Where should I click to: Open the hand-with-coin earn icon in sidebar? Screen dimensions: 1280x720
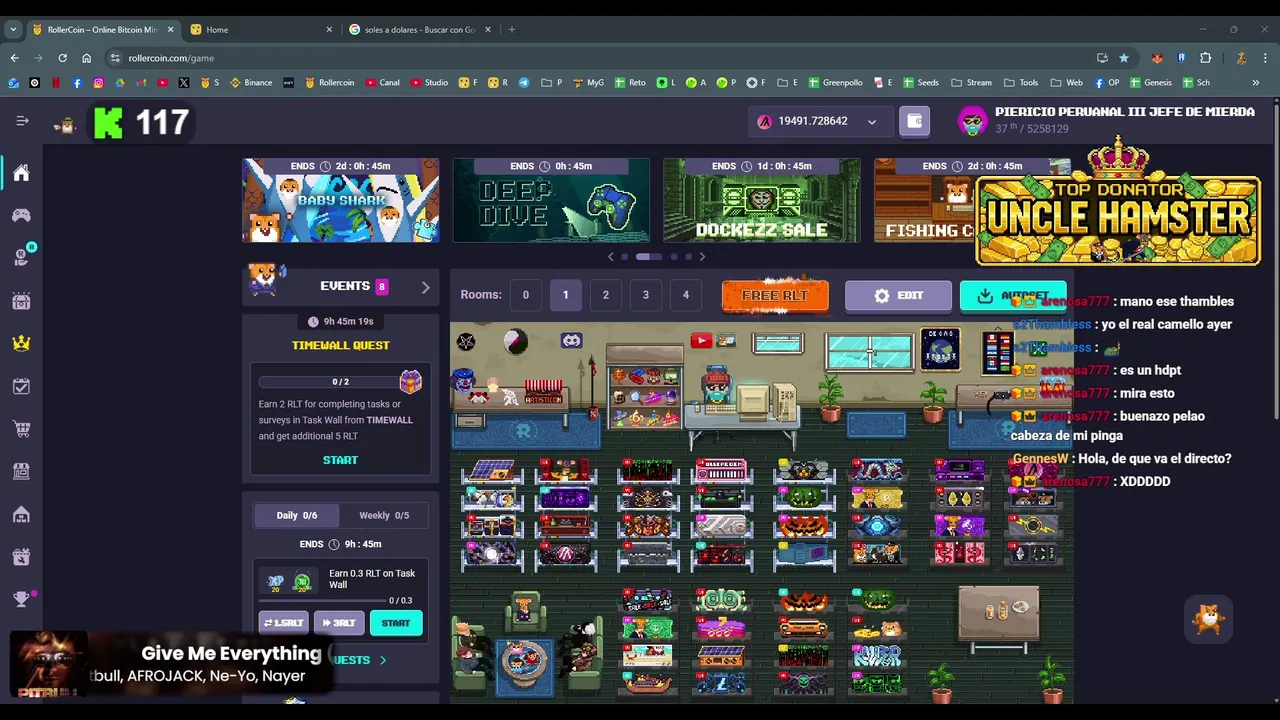point(21,258)
